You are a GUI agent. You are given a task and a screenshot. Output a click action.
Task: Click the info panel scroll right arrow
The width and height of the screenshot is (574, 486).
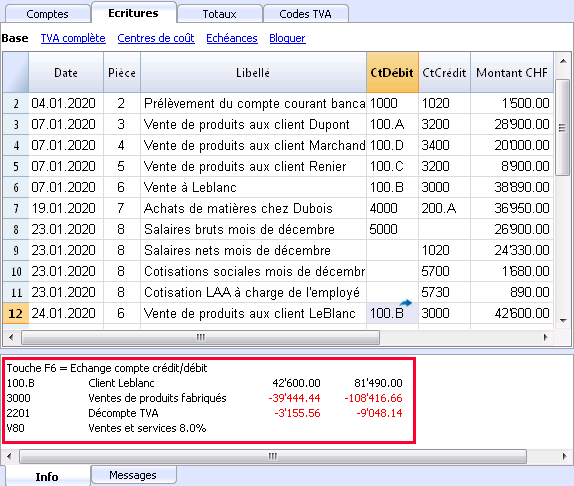[564, 456]
